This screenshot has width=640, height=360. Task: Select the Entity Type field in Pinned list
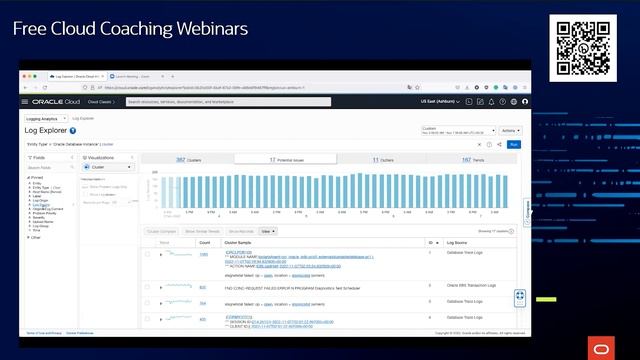pos(41,187)
